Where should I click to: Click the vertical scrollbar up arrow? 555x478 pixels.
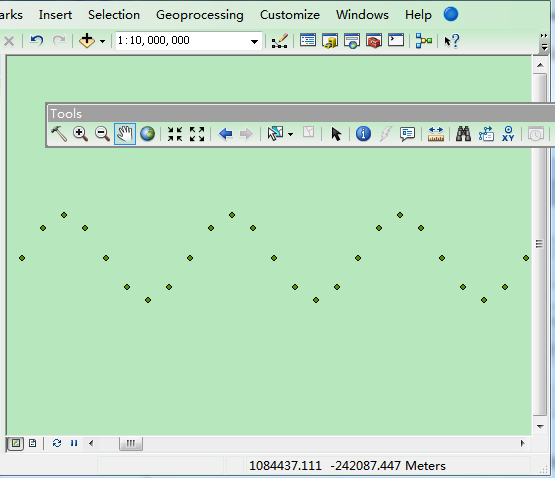[540, 65]
